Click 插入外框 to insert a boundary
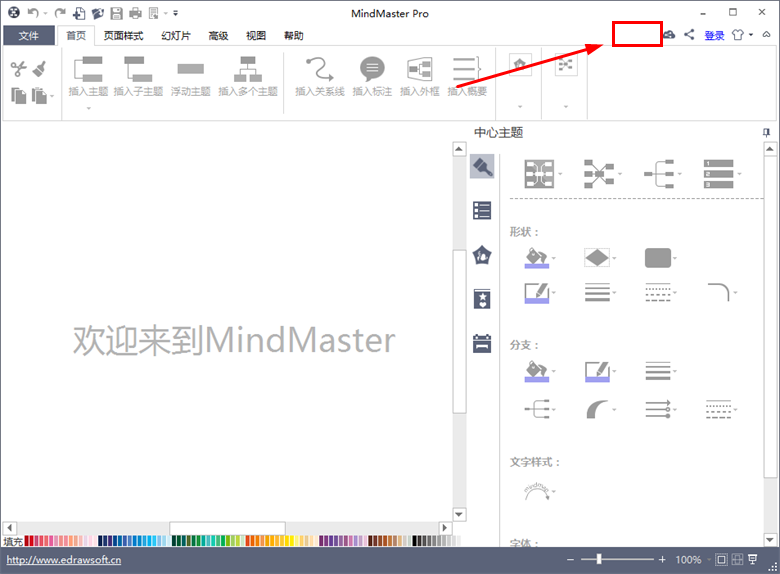The height and width of the screenshot is (574, 780). (420, 76)
